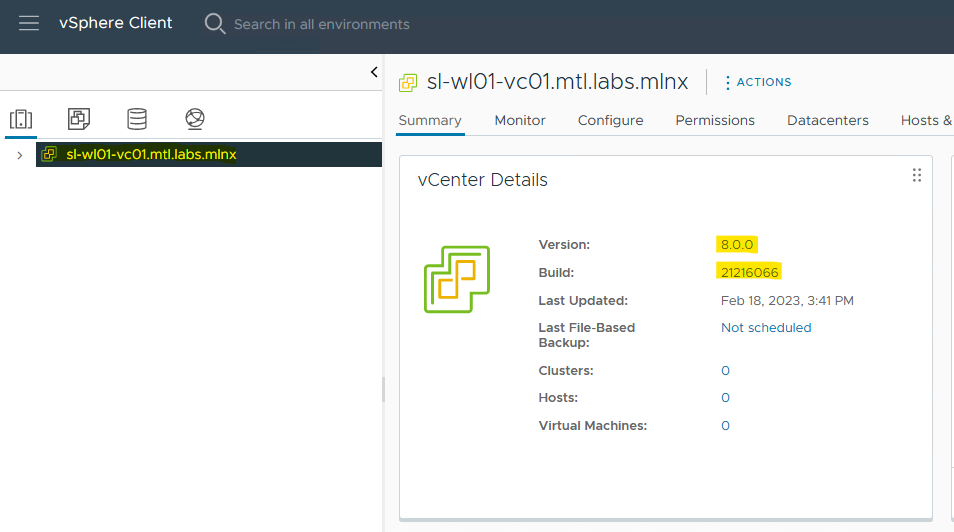Click the search magnifier icon
This screenshot has height=532, width=954.
point(215,24)
